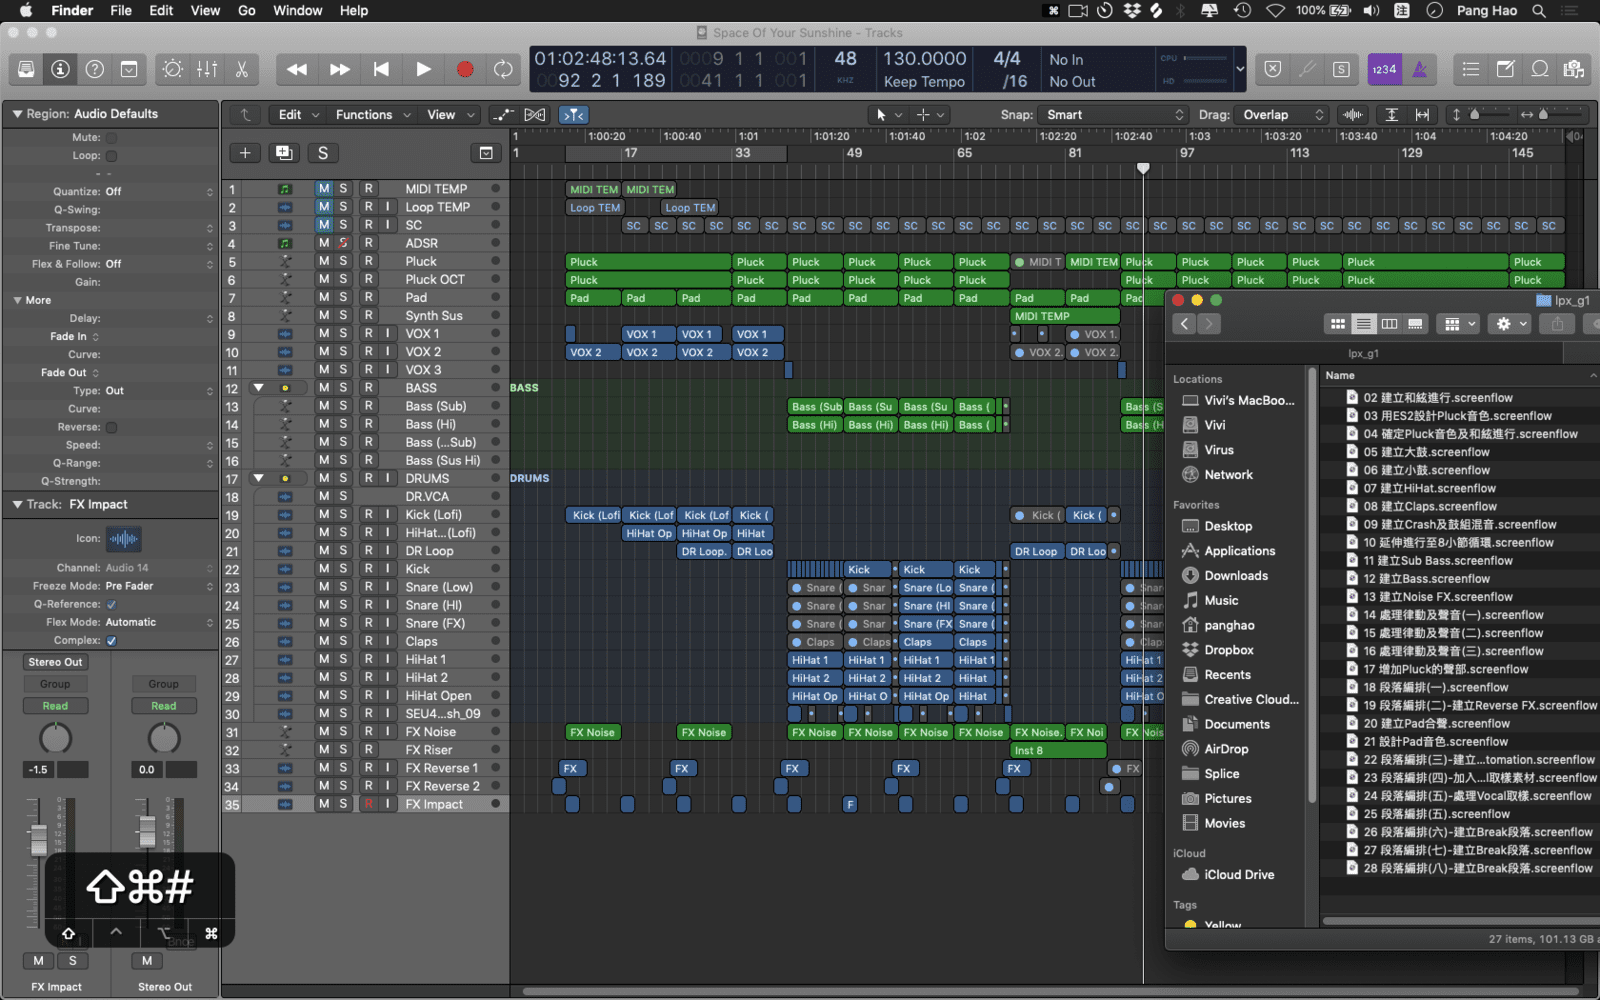This screenshot has width=1600, height=1000.
Task: Toggle Q-Reference checkbox in Track inspector
Action: pyautogui.click(x=111, y=604)
